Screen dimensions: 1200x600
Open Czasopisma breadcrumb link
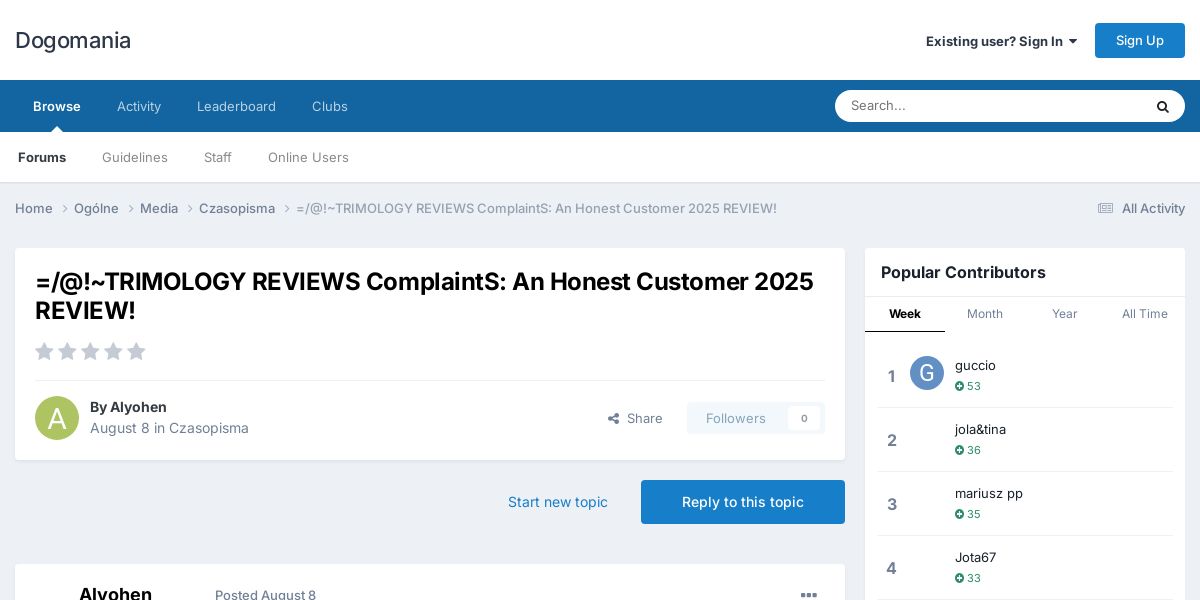(x=237, y=208)
